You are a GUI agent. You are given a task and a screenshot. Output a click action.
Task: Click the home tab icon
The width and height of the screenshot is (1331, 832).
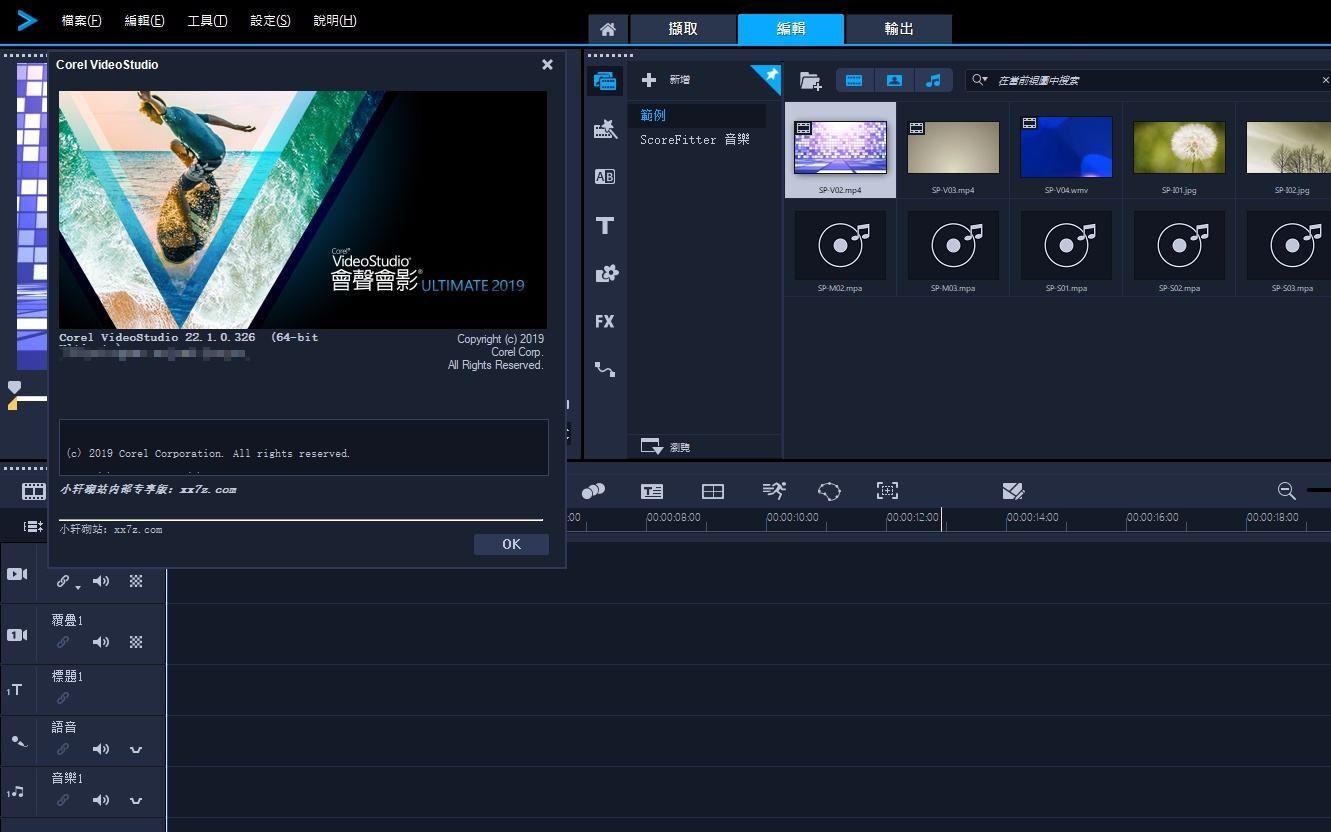click(607, 29)
